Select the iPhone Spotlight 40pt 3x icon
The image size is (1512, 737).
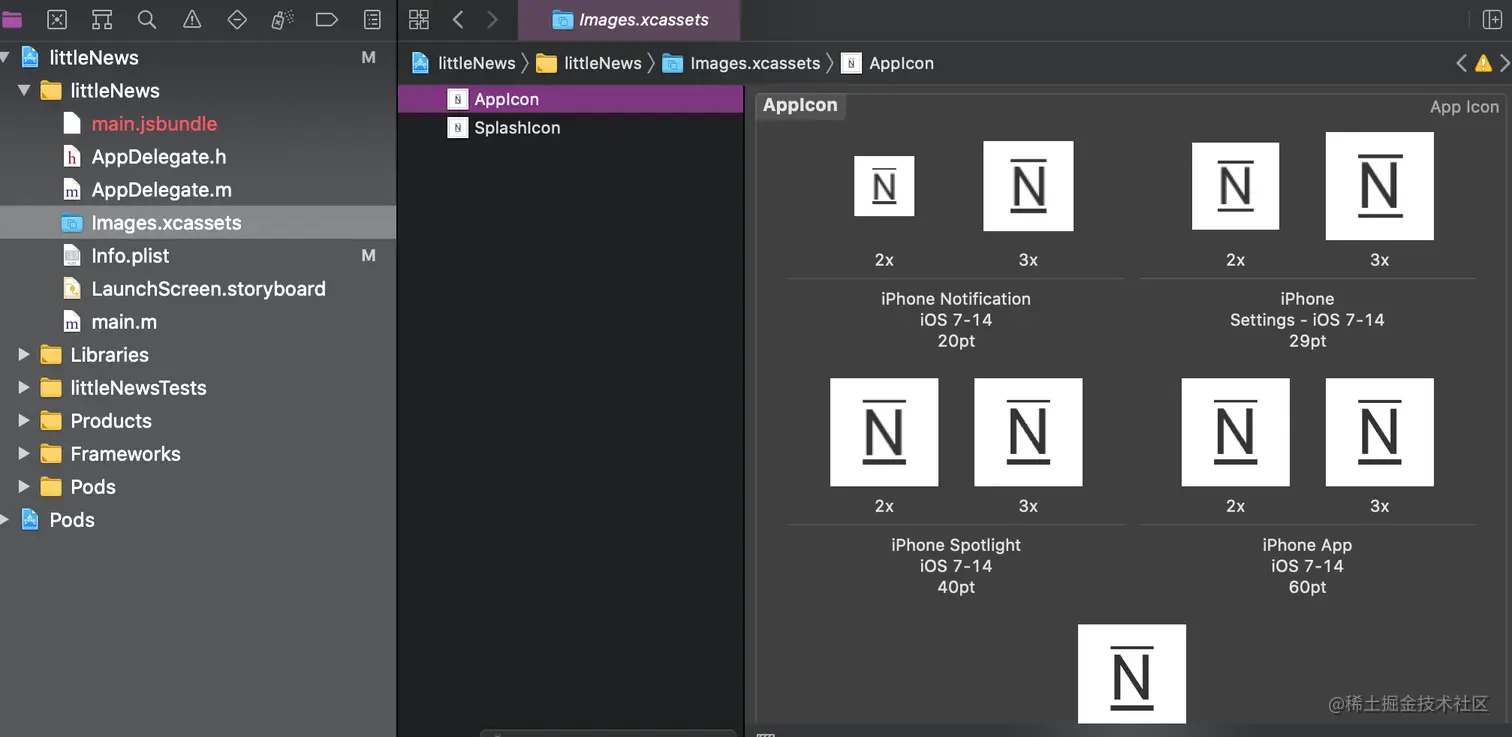pos(1028,432)
